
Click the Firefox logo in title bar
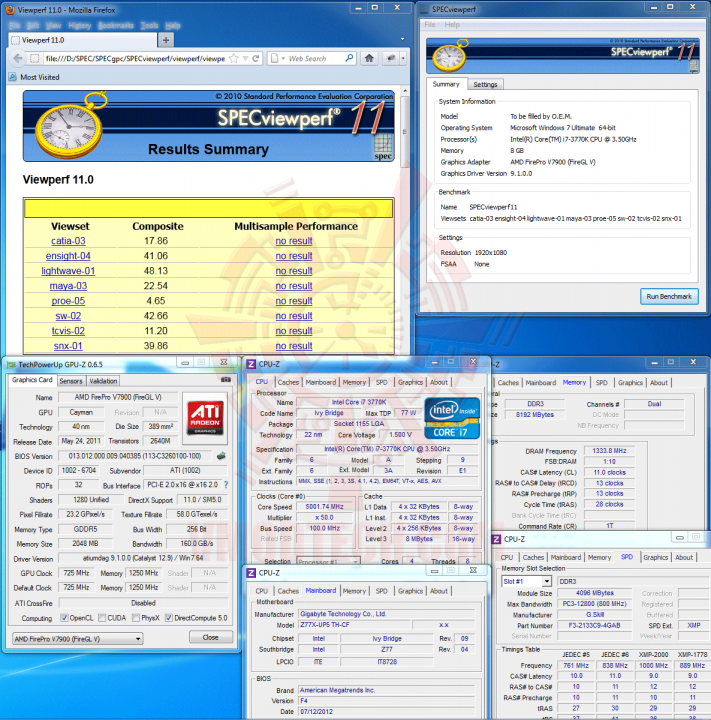pyautogui.click(x=9, y=10)
